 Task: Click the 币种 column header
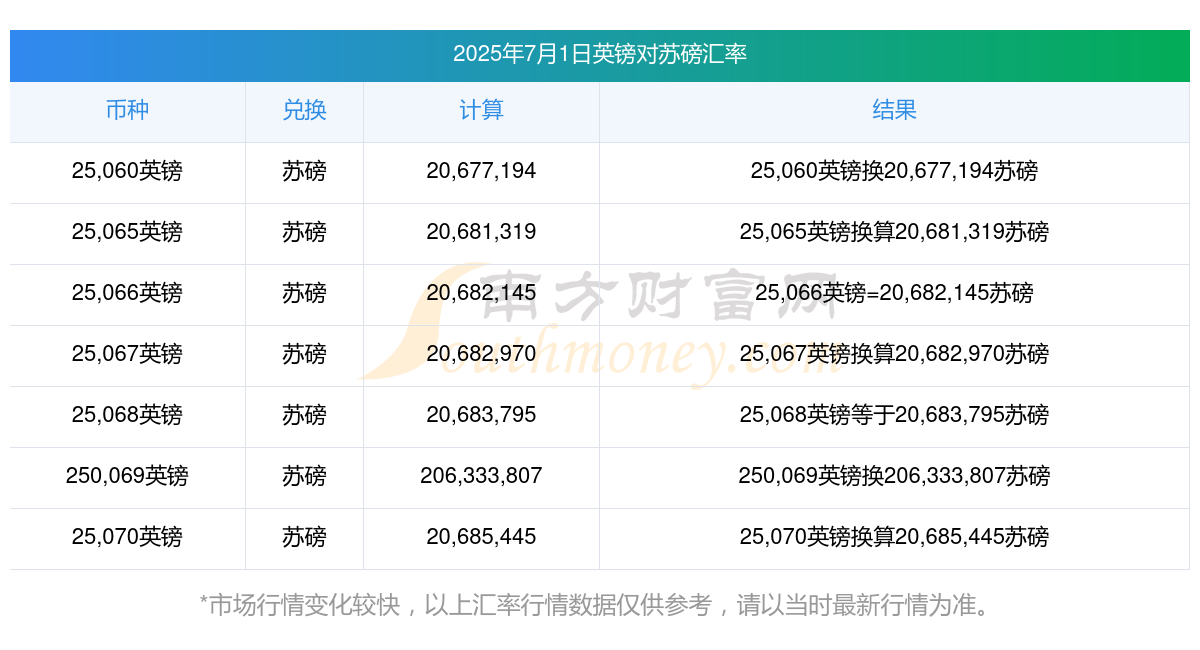coord(127,110)
